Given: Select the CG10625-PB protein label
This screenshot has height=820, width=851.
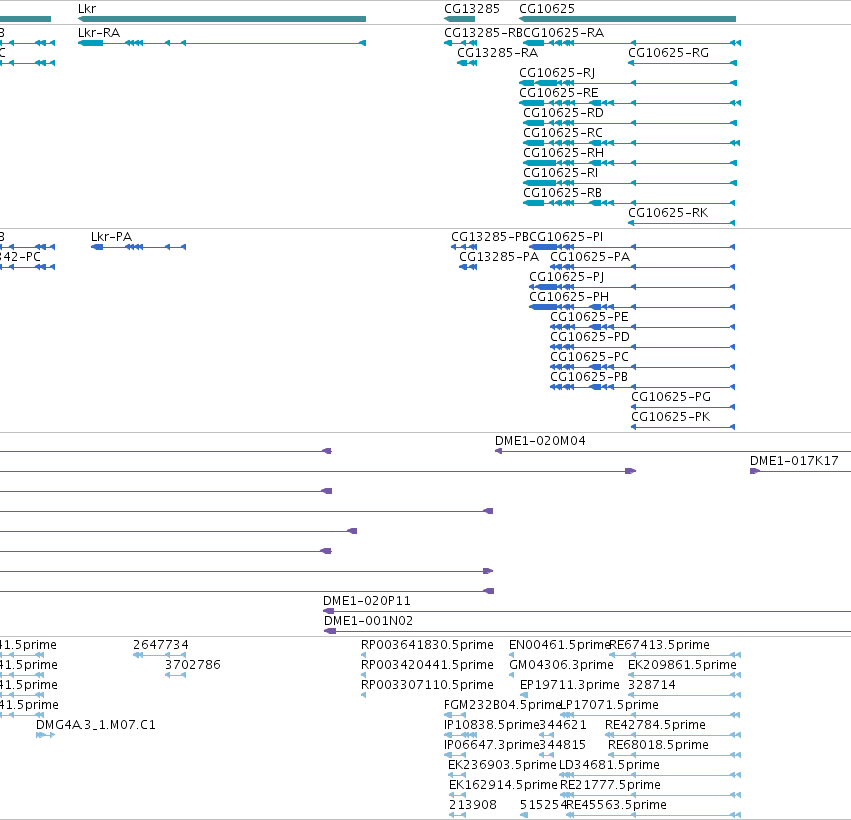Looking at the screenshot, I should pyautogui.click(x=589, y=377).
